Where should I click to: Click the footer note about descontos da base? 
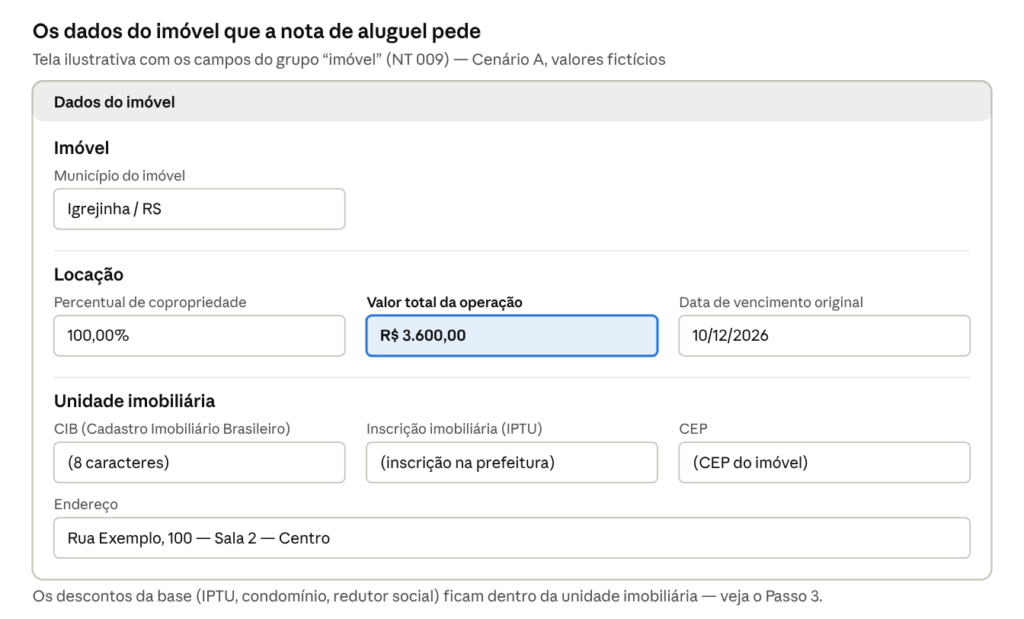tap(428, 596)
